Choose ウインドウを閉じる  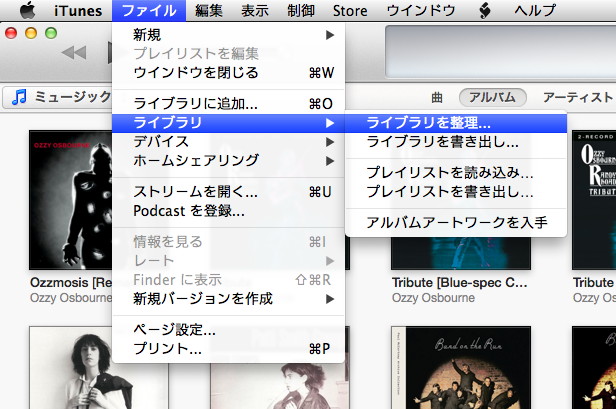point(228,73)
